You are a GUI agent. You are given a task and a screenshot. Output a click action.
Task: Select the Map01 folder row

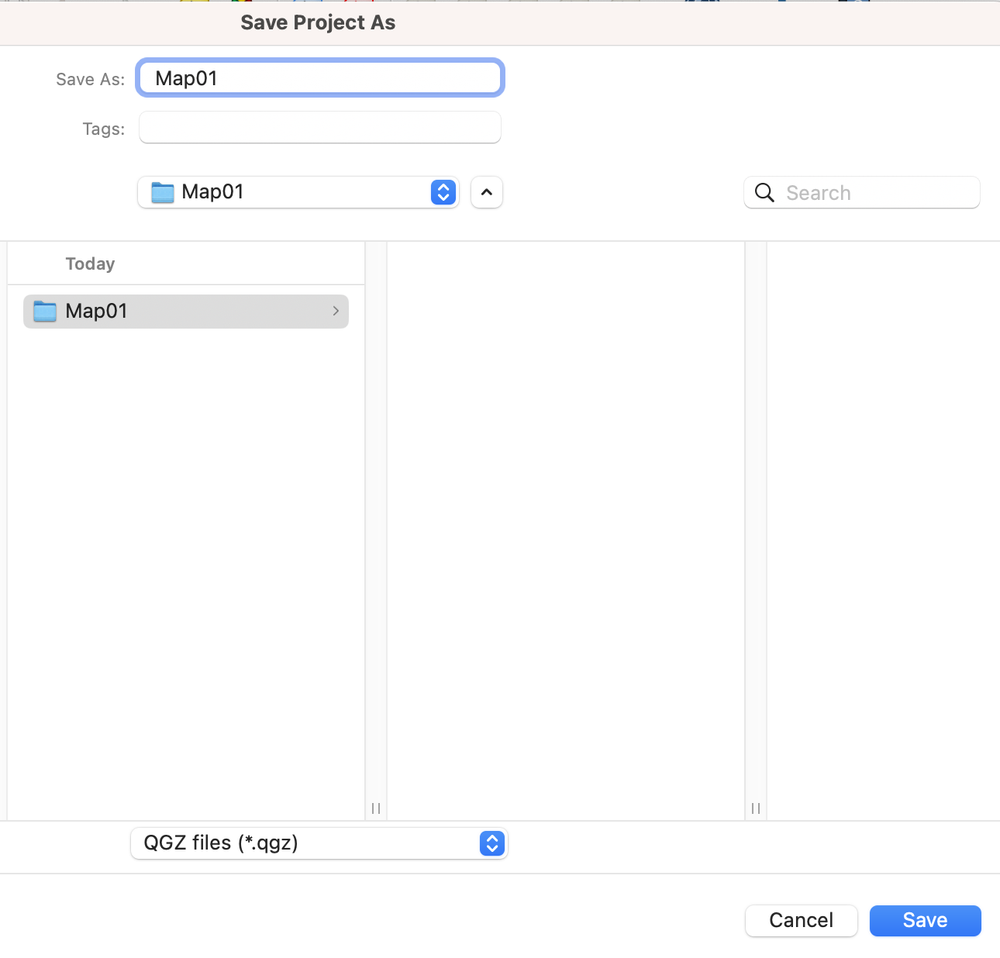(186, 311)
